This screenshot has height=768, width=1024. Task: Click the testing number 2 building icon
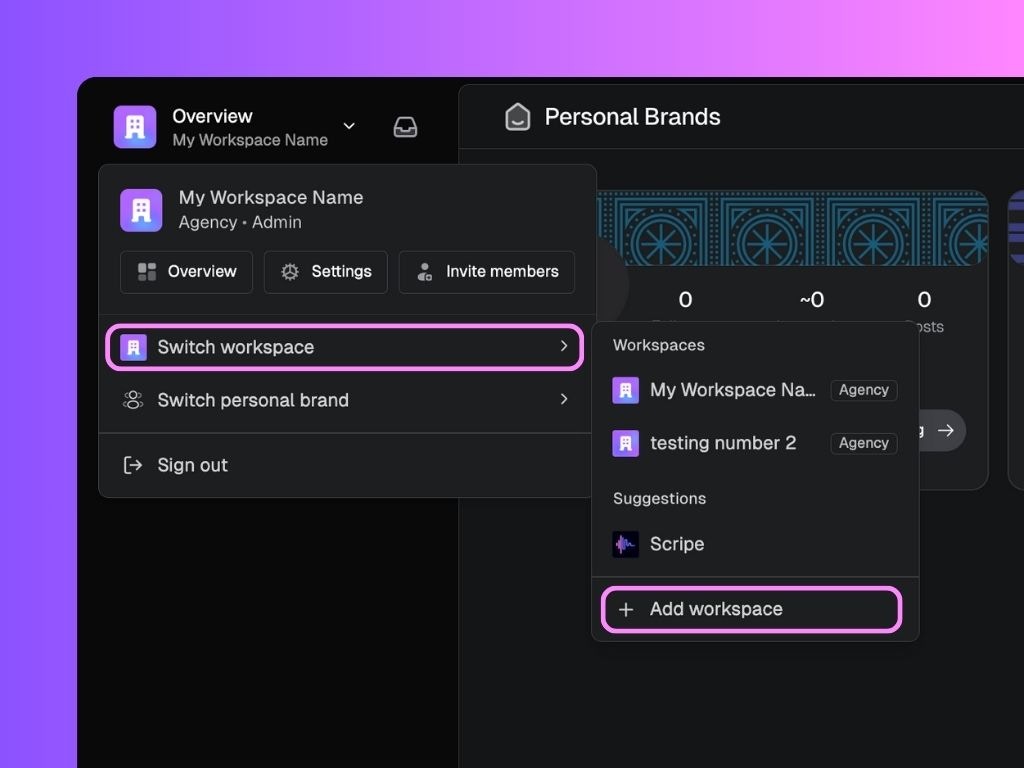click(625, 443)
